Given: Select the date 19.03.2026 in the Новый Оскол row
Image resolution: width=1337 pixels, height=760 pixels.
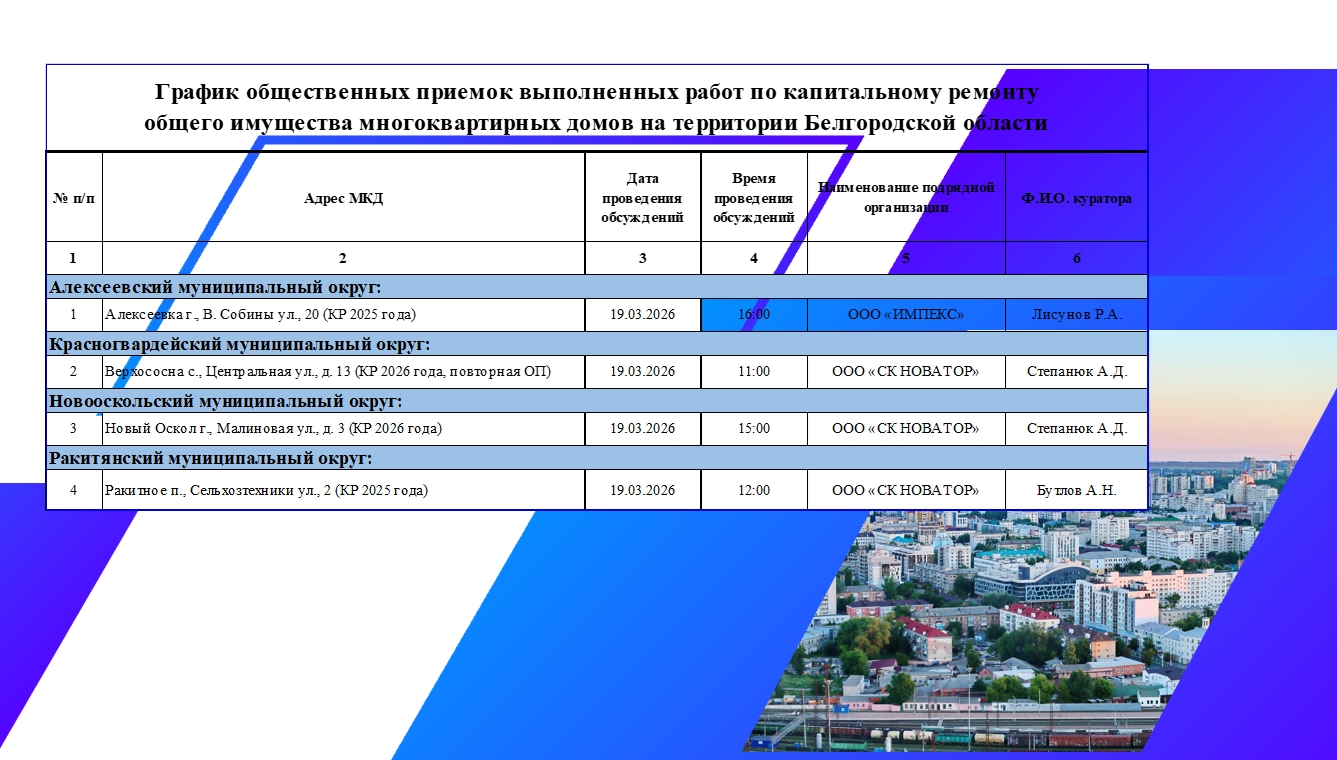Looking at the screenshot, I should 643,428.
